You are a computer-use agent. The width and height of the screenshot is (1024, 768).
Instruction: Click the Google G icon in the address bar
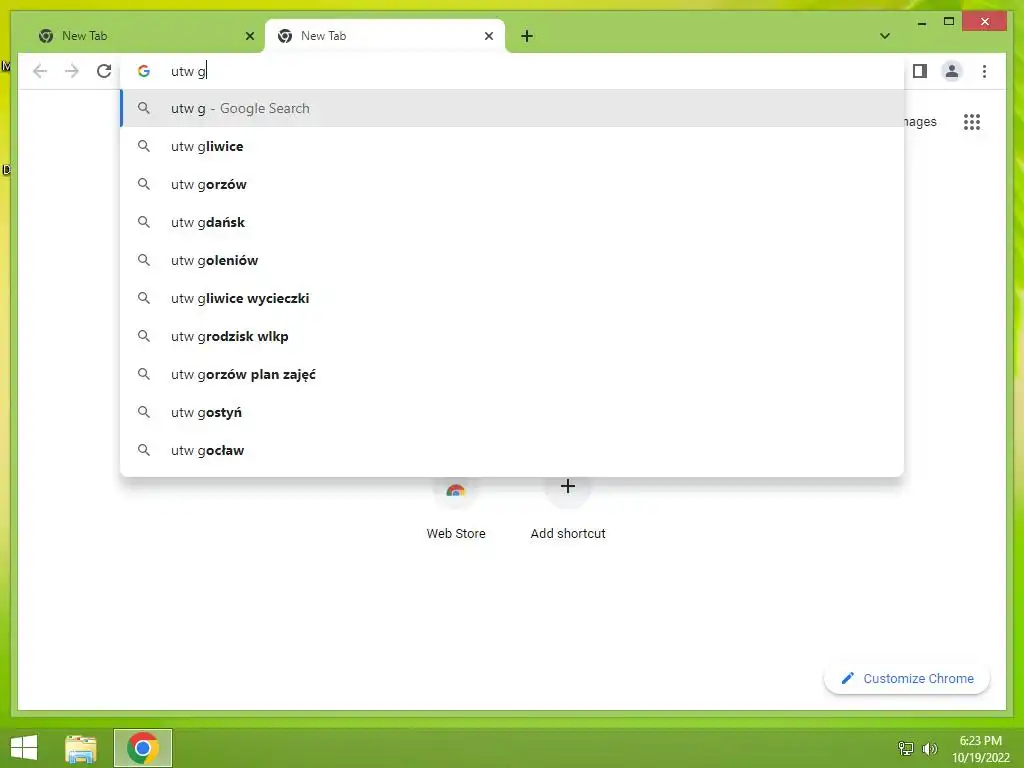(x=144, y=71)
